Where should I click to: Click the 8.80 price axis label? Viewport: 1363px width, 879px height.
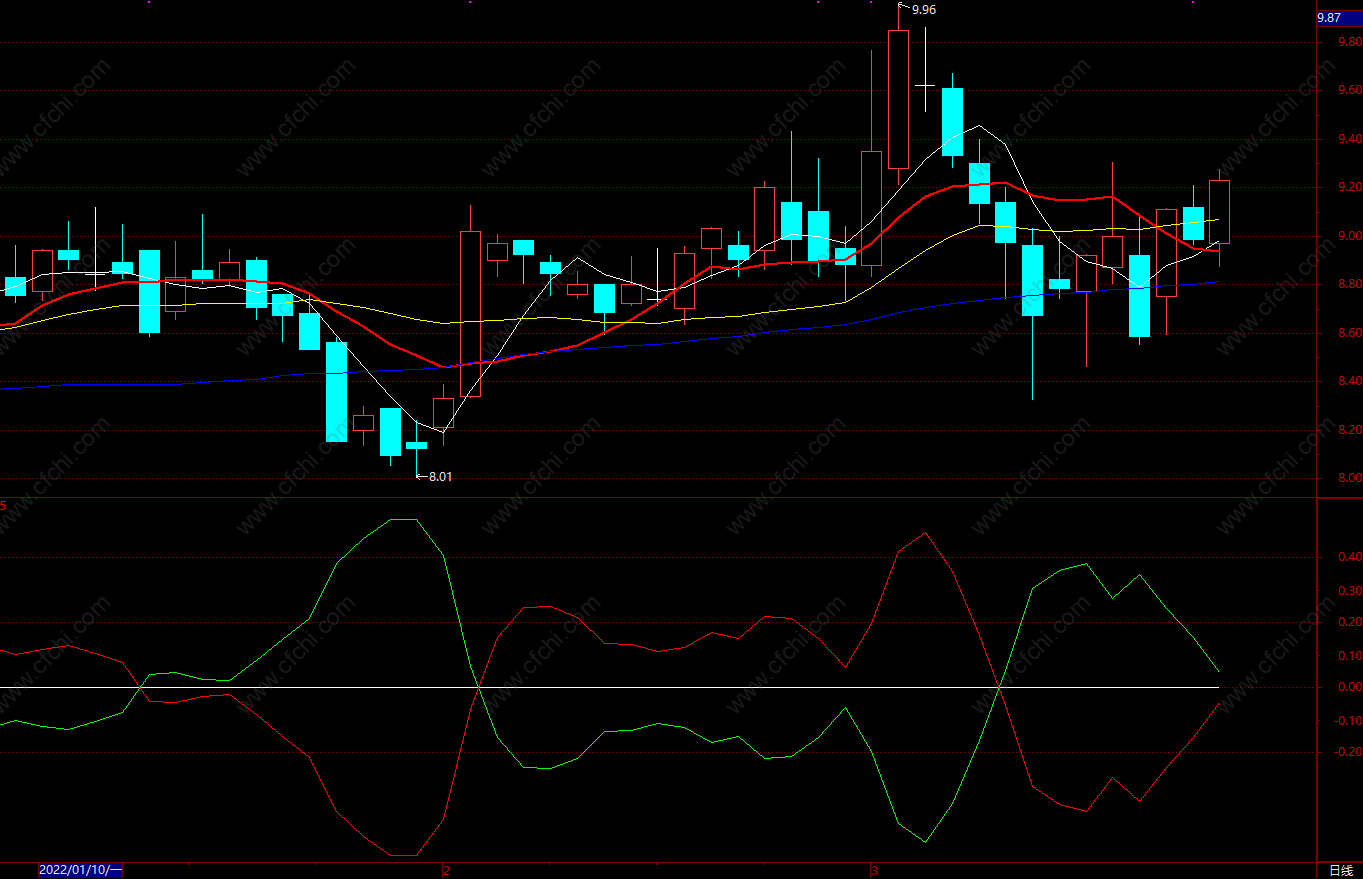click(1349, 285)
